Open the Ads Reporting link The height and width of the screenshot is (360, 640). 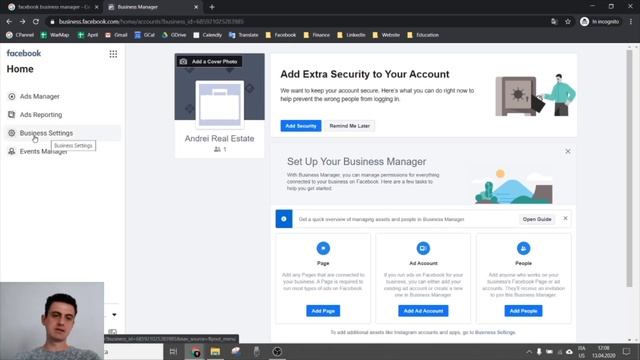pos(41,115)
